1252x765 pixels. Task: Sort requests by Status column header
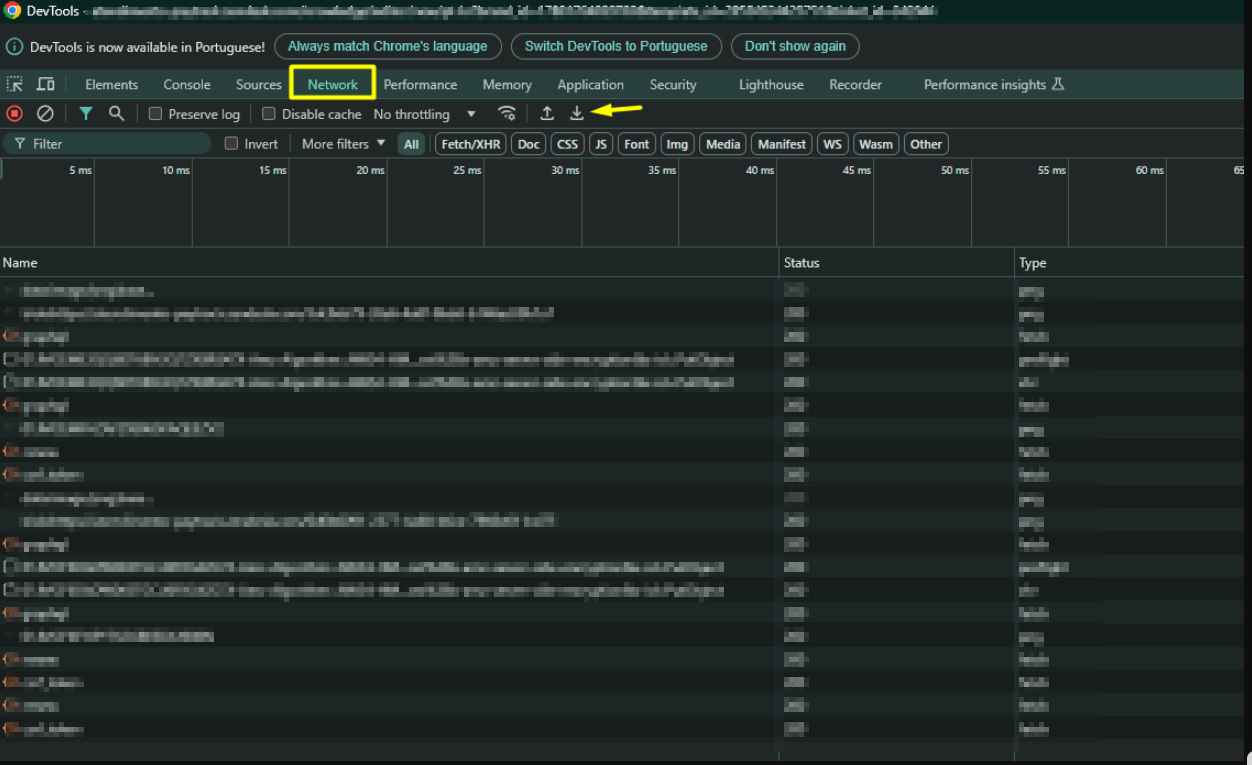coord(896,263)
